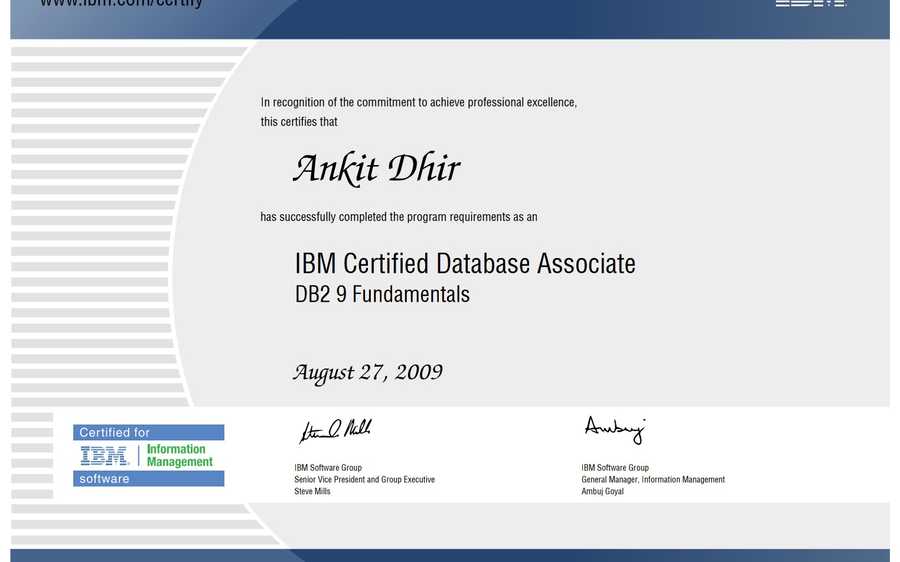Click the subtitle DB2 9 Fundamentals
This screenshot has height=562, width=900.
(x=382, y=294)
